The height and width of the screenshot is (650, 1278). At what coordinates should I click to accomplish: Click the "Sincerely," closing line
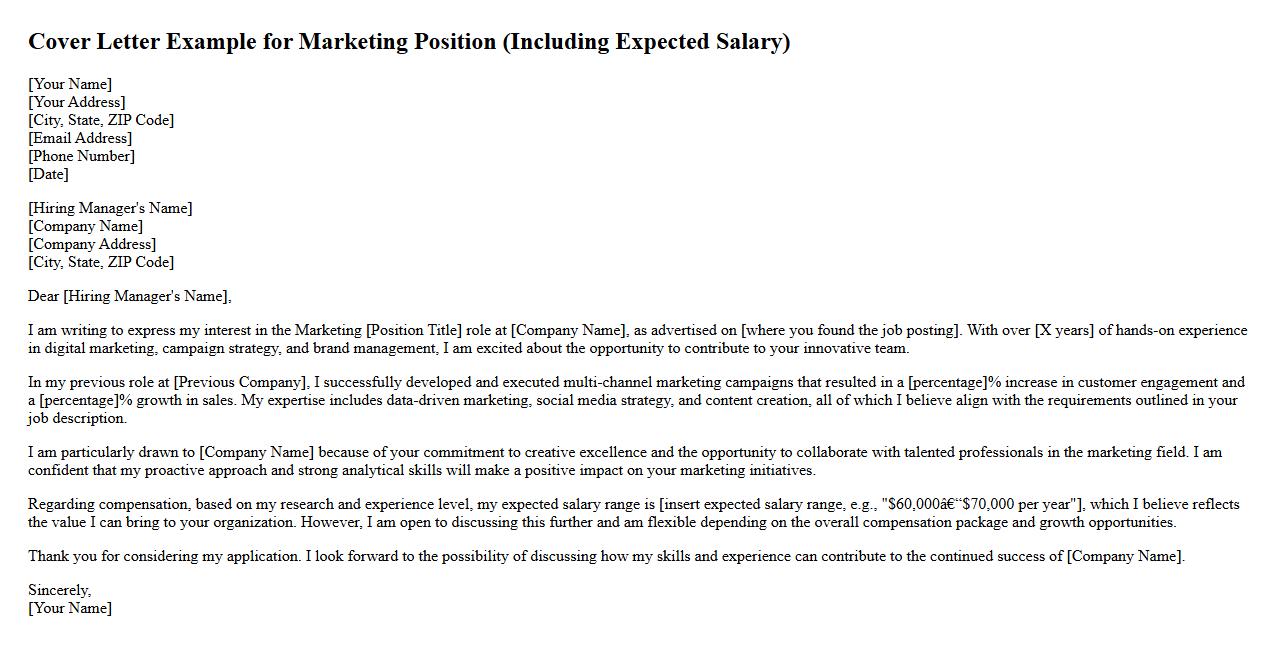tap(59, 590)
